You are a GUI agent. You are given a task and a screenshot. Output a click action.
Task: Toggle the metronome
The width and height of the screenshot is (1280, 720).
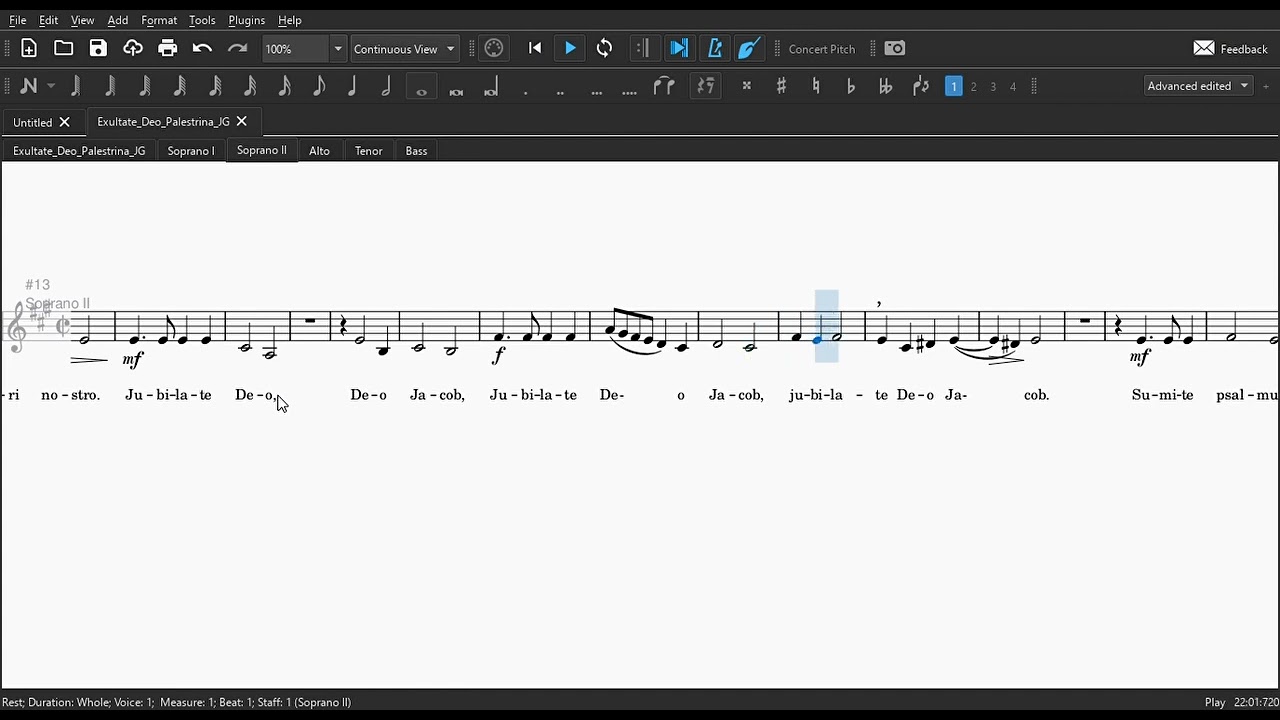point(714,48)
